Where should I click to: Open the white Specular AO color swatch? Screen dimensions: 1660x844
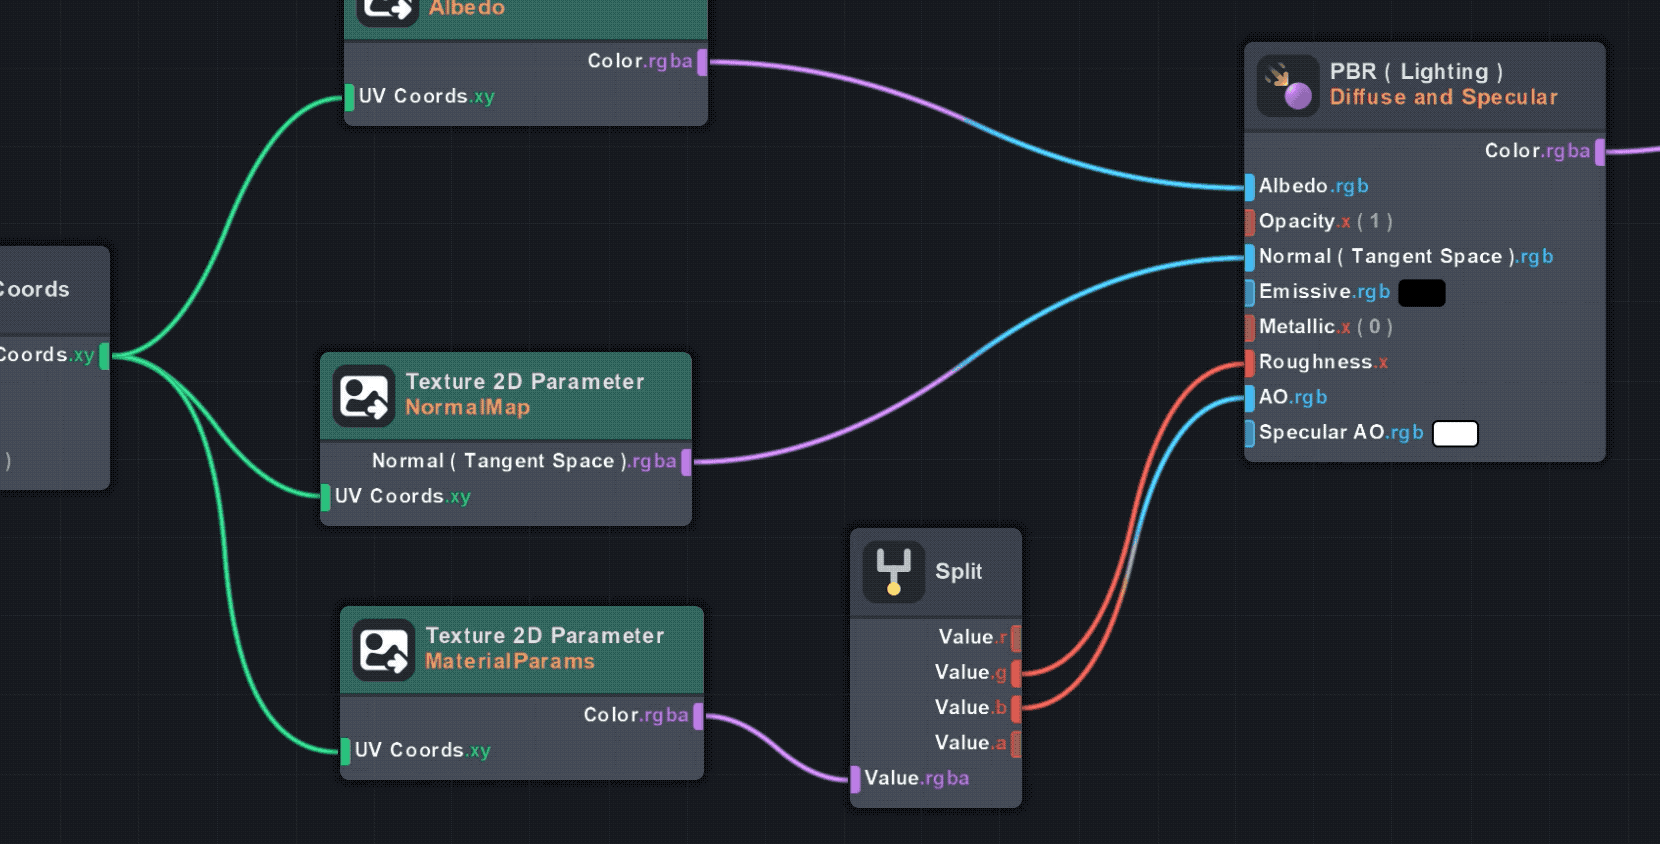[x=1455, y=433]
